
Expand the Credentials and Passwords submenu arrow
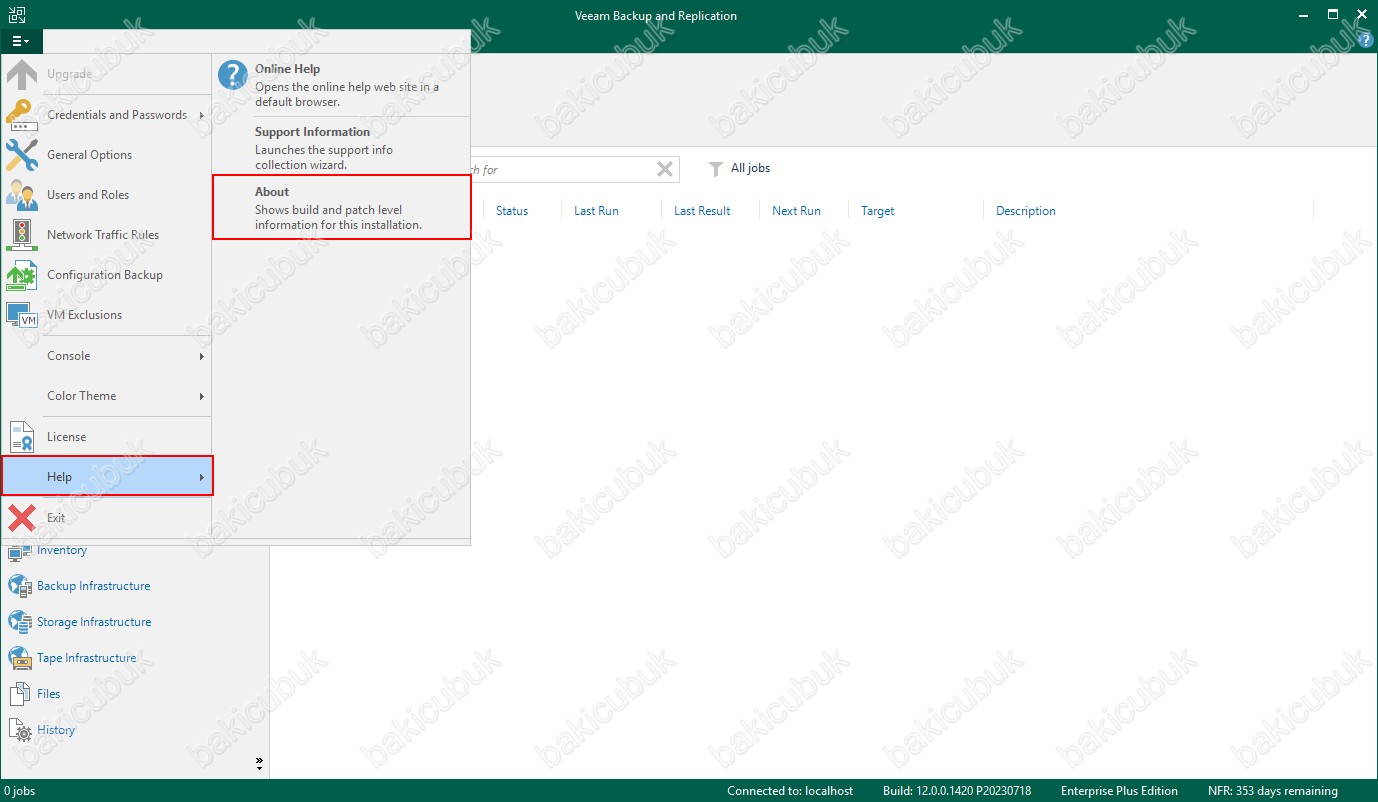(202, 115)
